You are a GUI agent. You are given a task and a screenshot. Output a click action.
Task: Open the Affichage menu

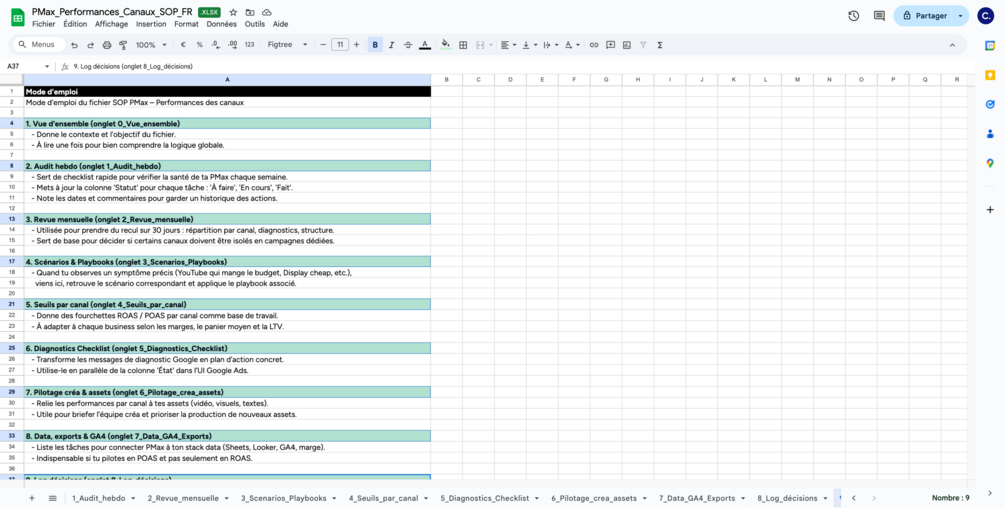112,24
